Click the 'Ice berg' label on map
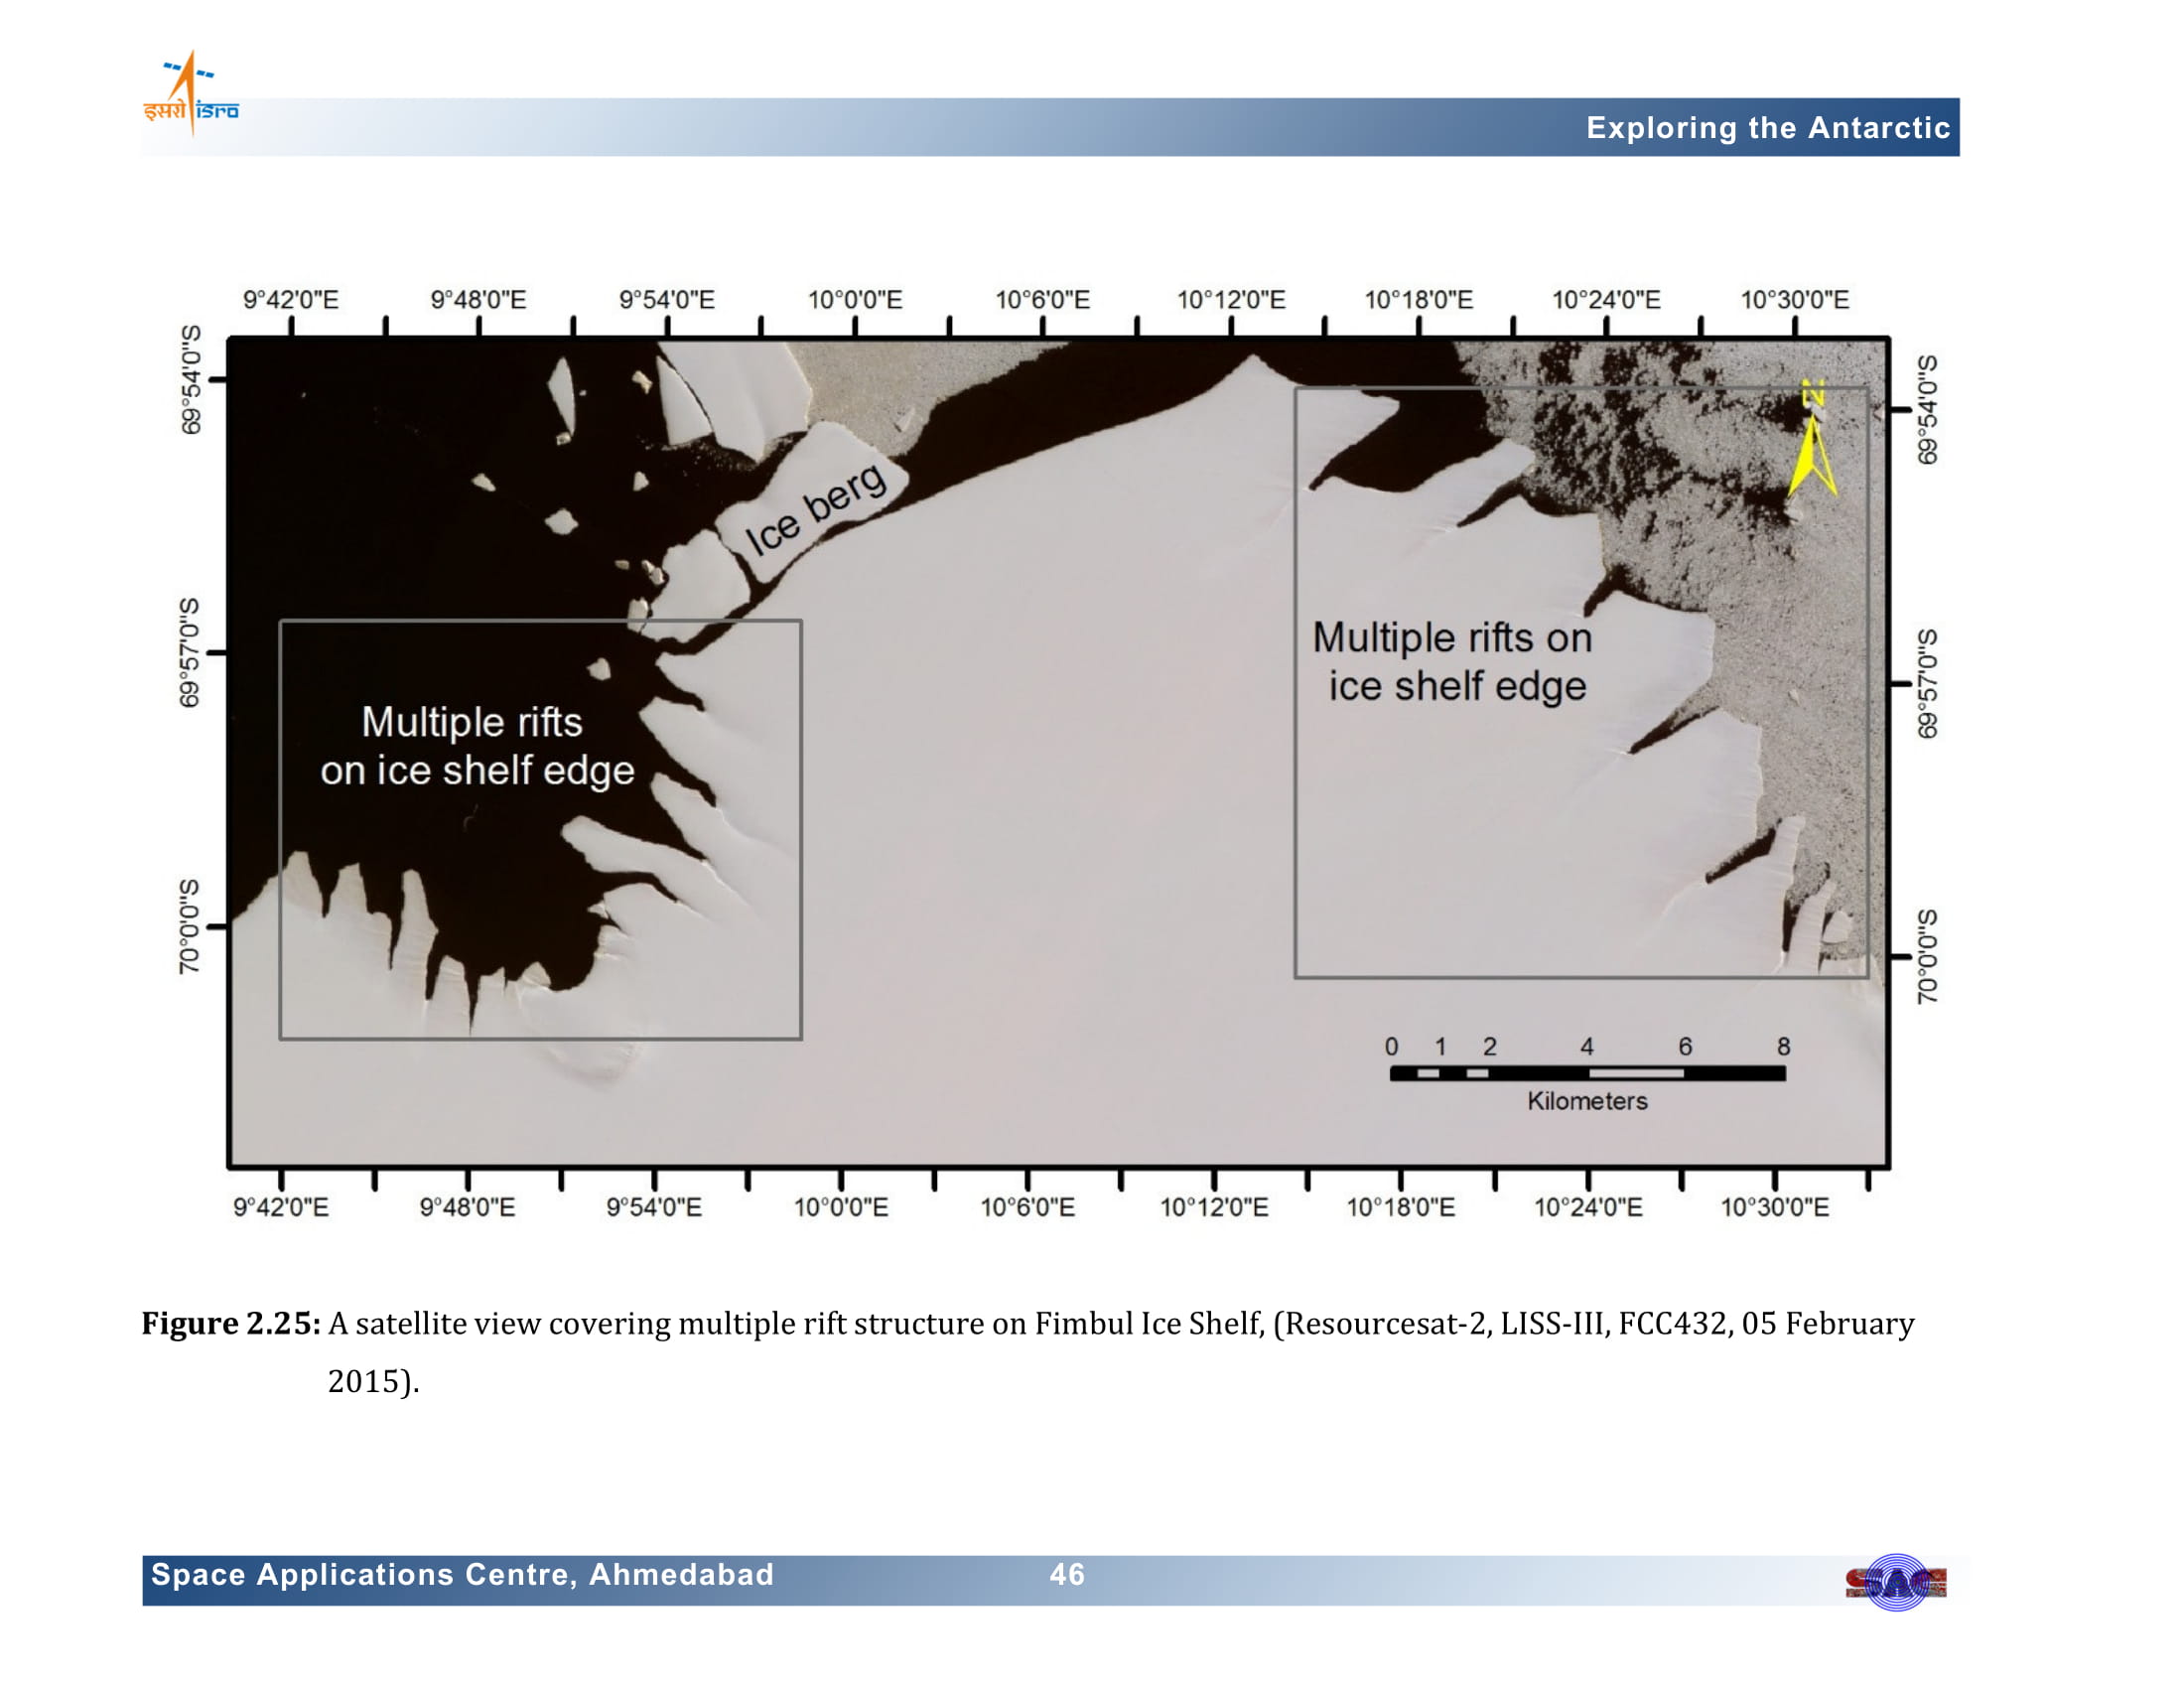The image size is (2184, 1688). click(x=815, y=509)
